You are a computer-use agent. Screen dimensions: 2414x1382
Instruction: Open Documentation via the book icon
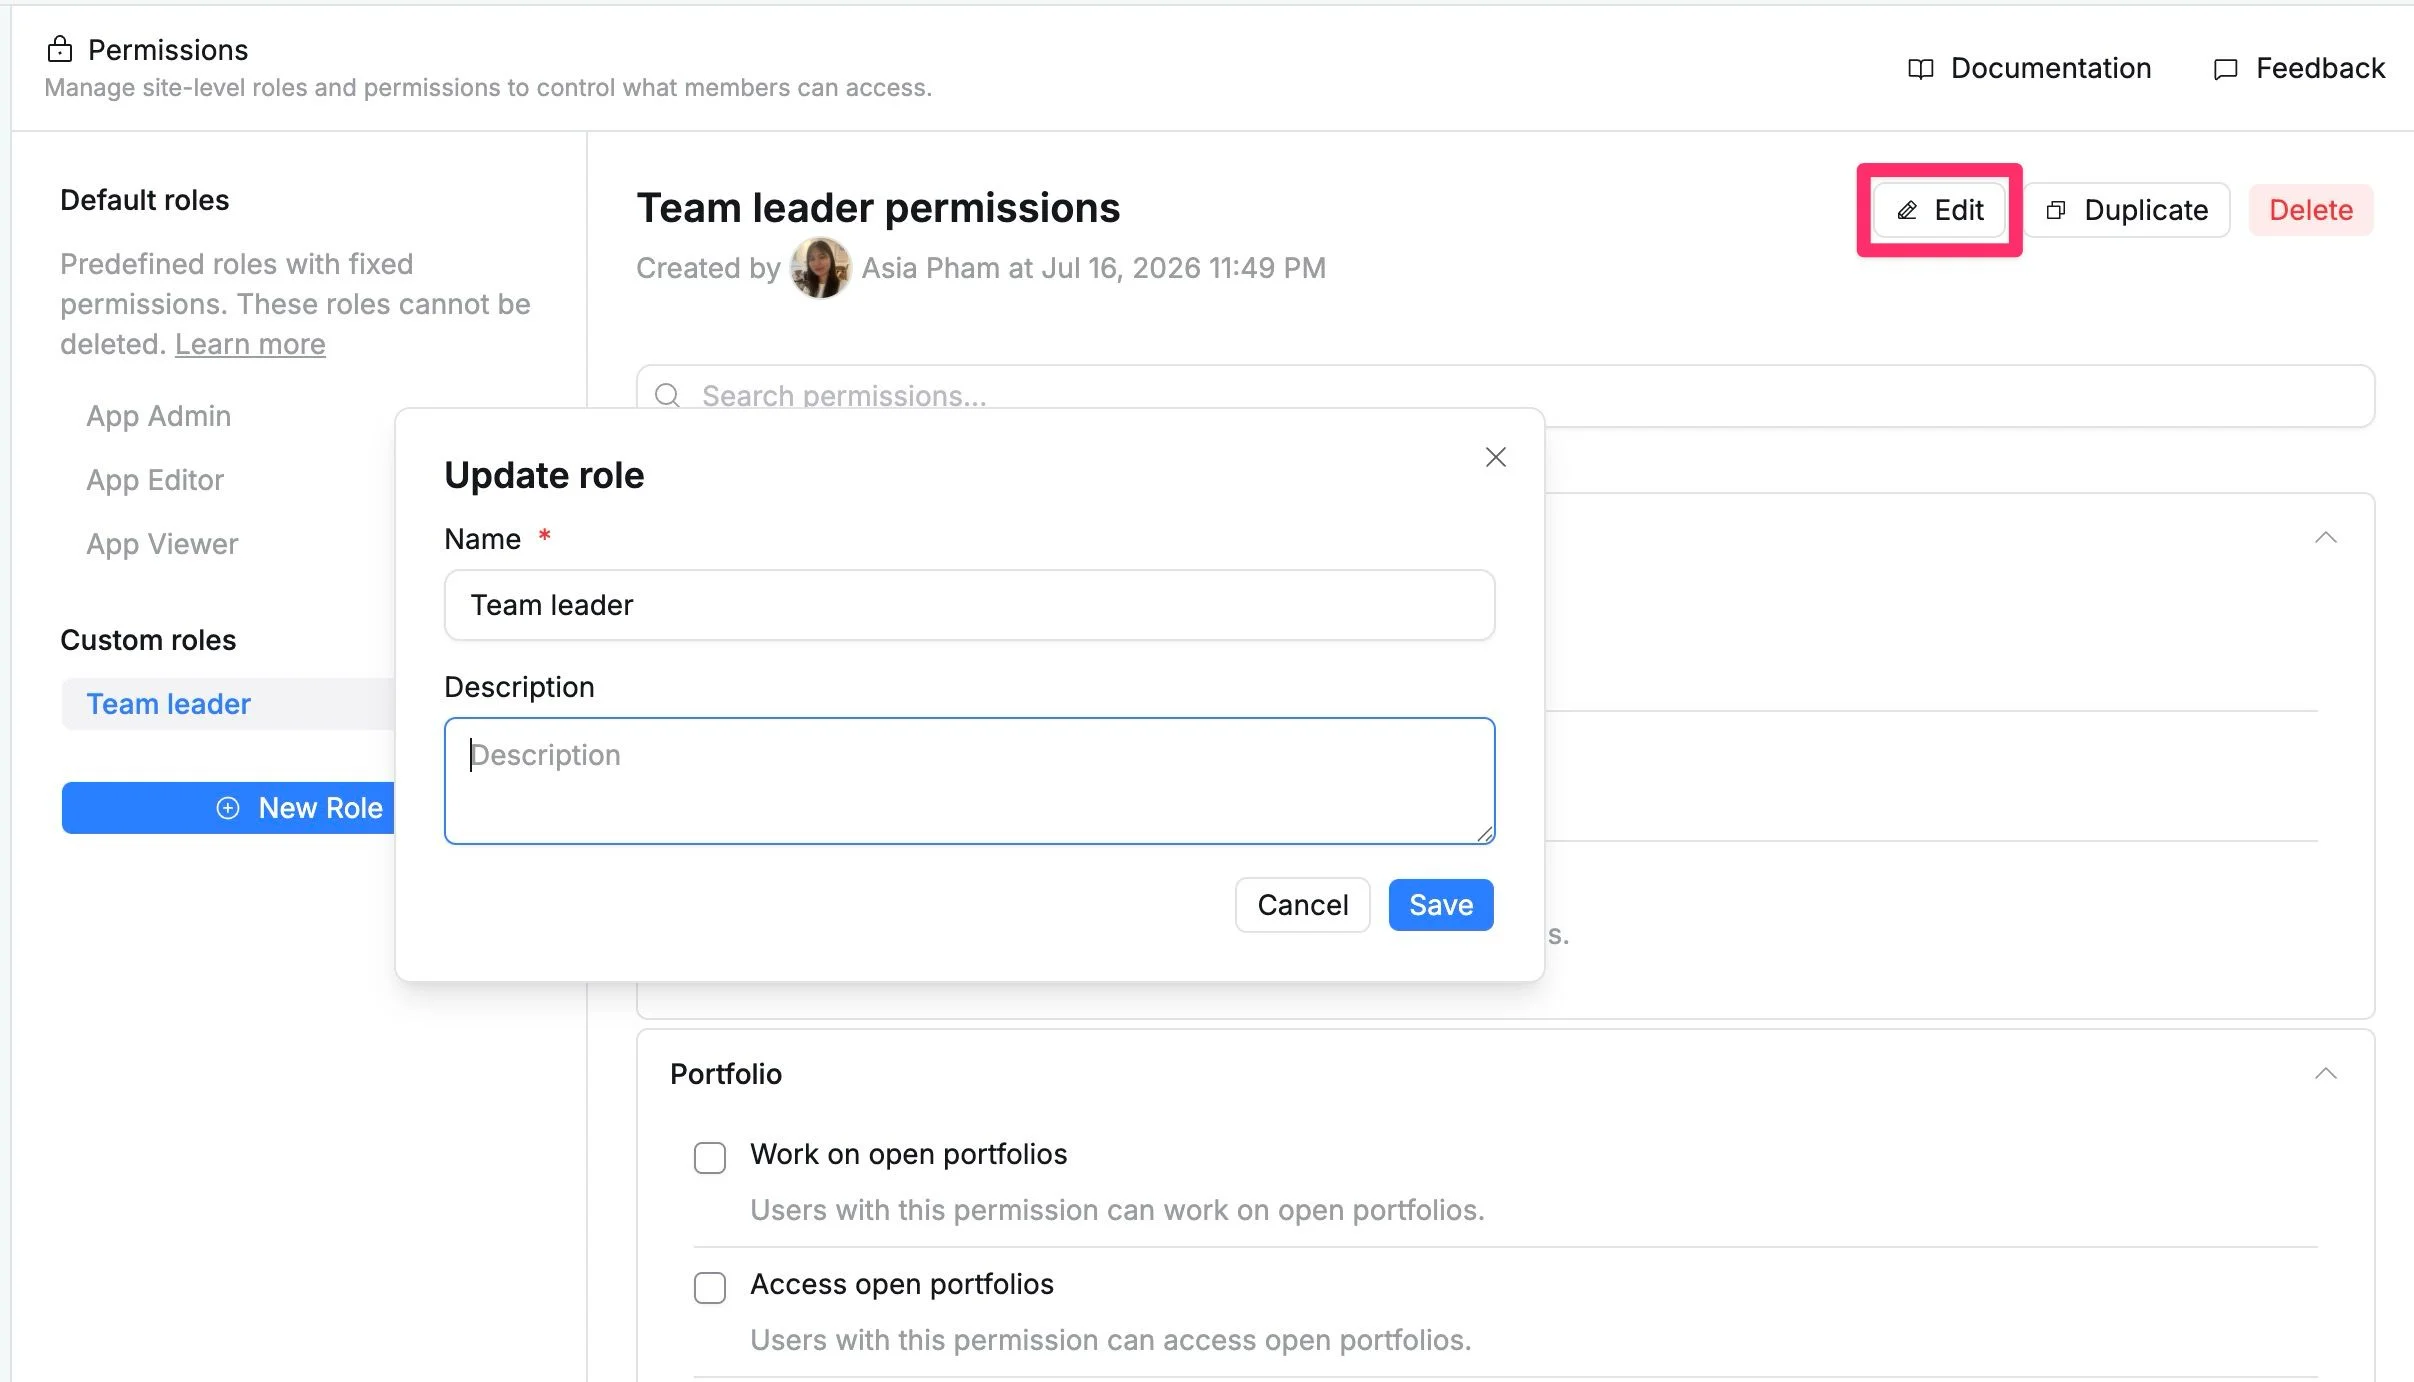click(x=1920, y=69)
